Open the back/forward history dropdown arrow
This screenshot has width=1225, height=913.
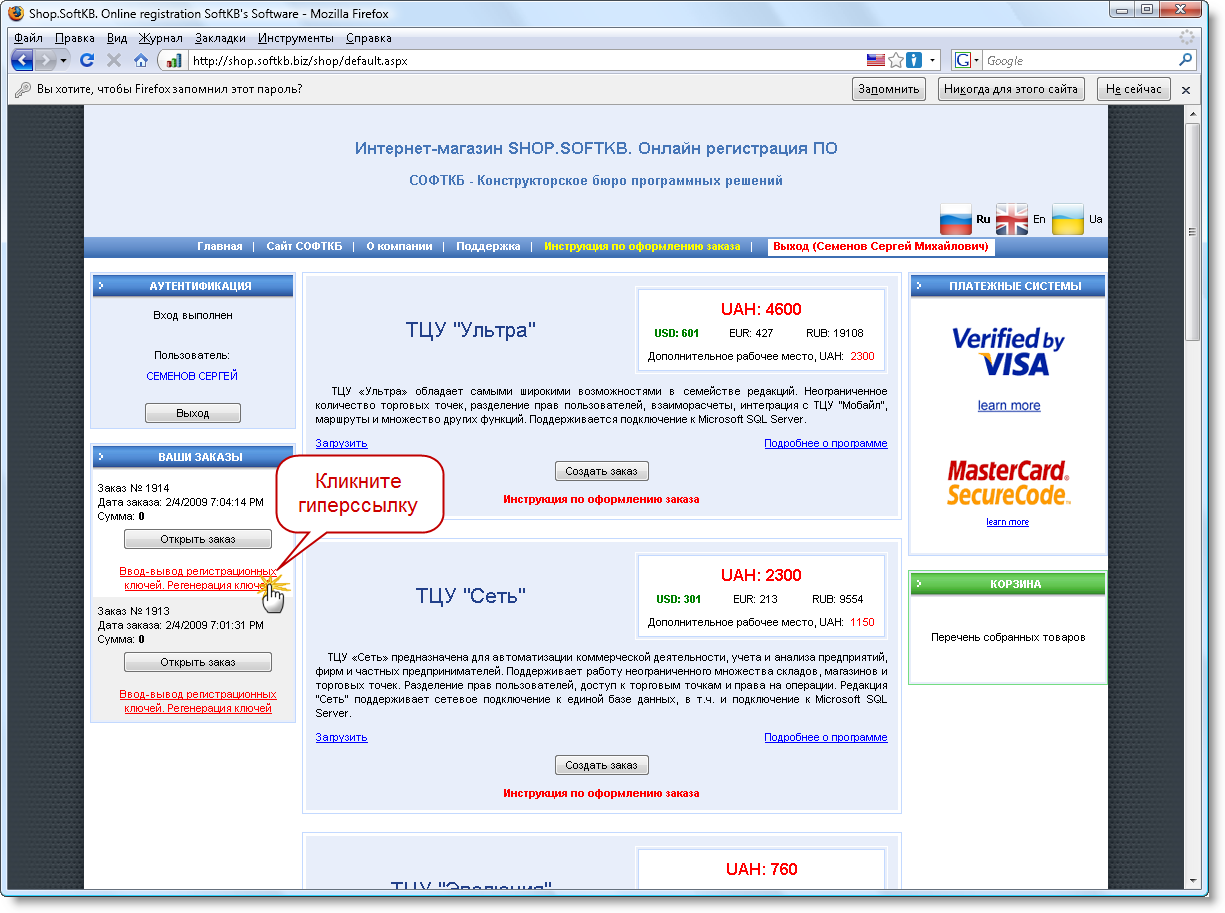64,60
